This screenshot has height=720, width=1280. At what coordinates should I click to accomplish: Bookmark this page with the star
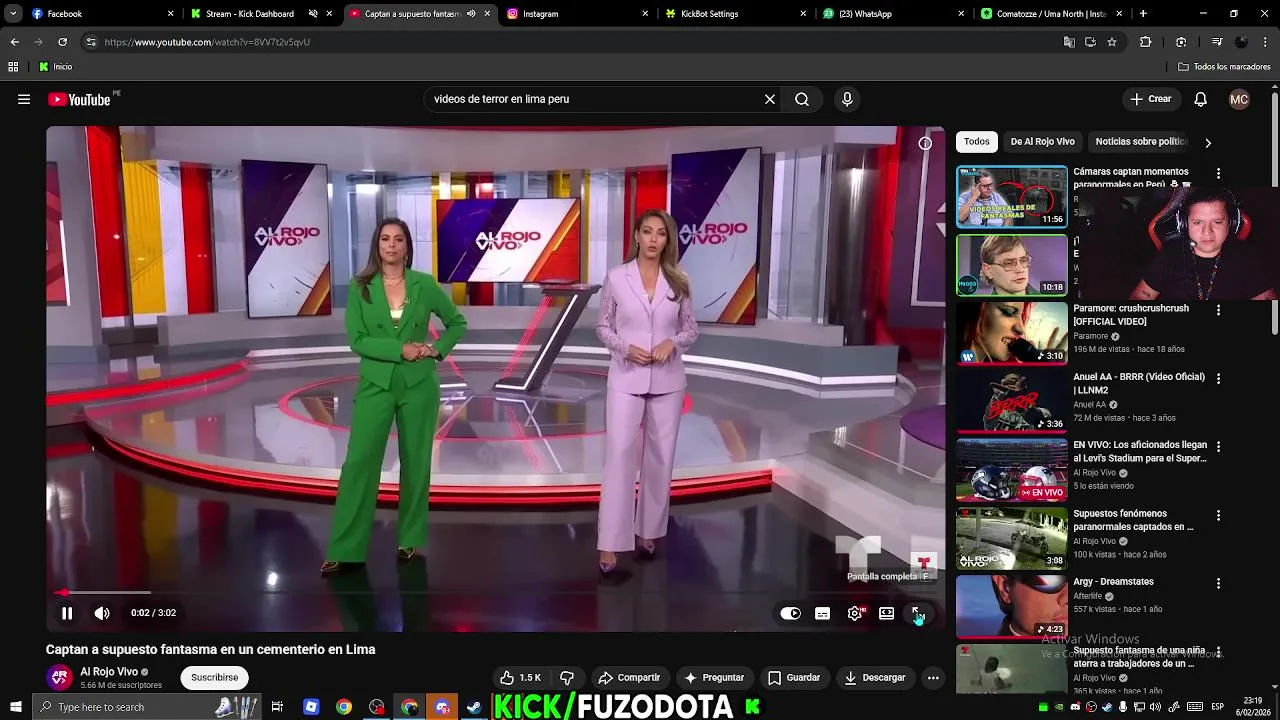pyautogui.click(x=1111, y=42)
